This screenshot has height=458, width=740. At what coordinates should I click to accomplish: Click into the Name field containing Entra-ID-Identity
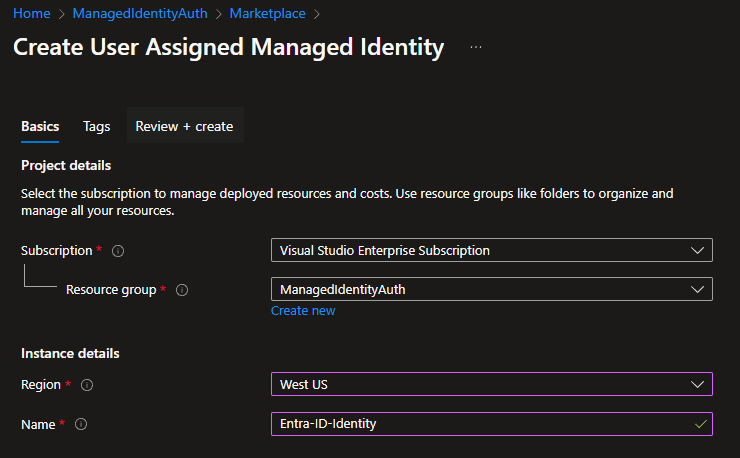click(x=480, y=424)
